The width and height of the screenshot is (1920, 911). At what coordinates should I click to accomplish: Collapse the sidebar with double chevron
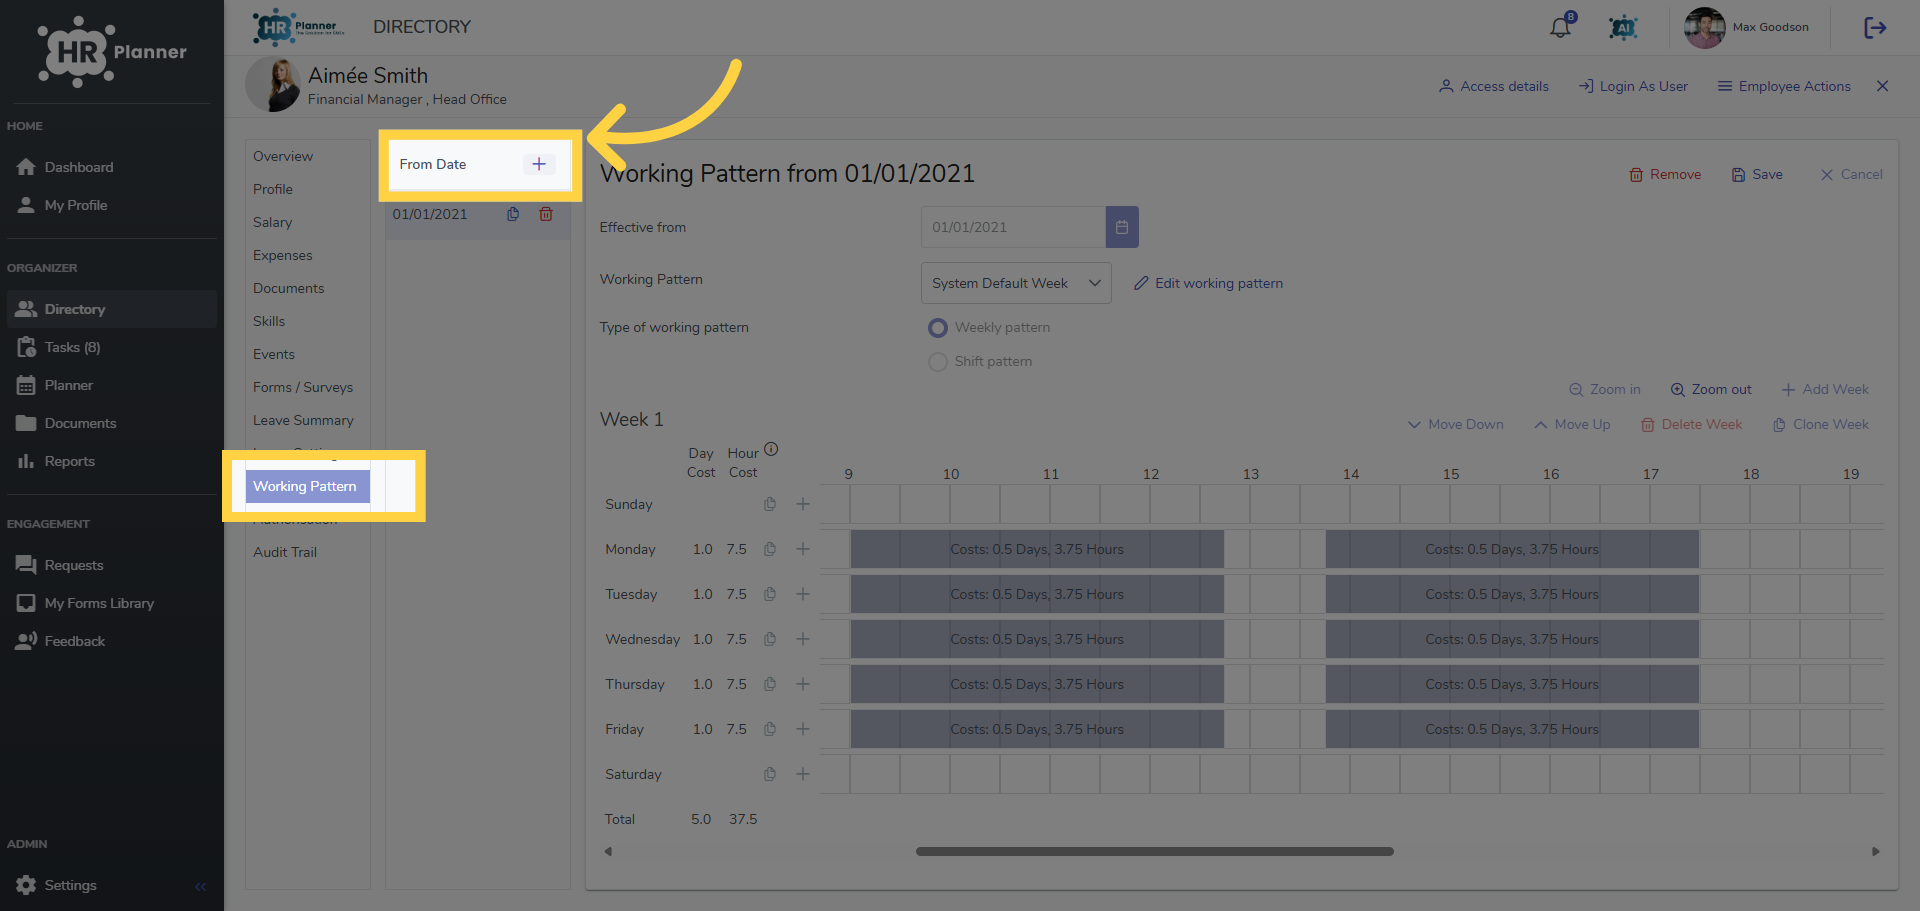point(200,886)
